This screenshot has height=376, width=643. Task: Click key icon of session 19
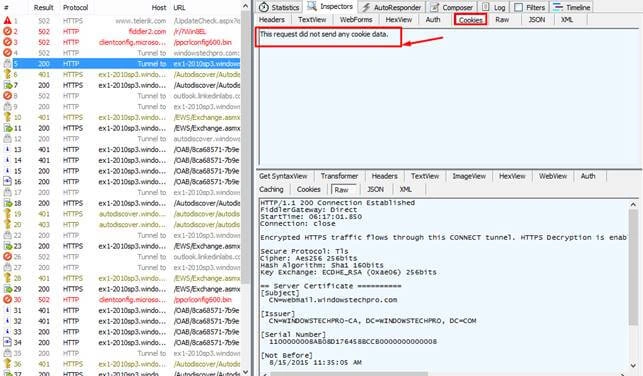(x=7, y=214)
